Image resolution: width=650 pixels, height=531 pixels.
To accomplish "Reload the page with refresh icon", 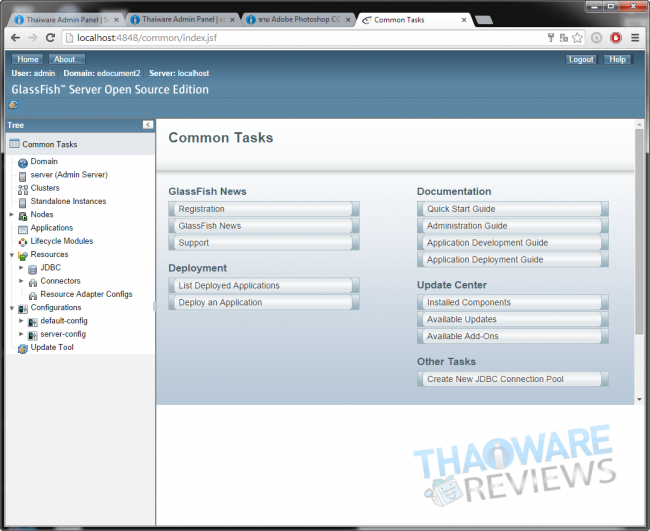I will coord(50,38).
